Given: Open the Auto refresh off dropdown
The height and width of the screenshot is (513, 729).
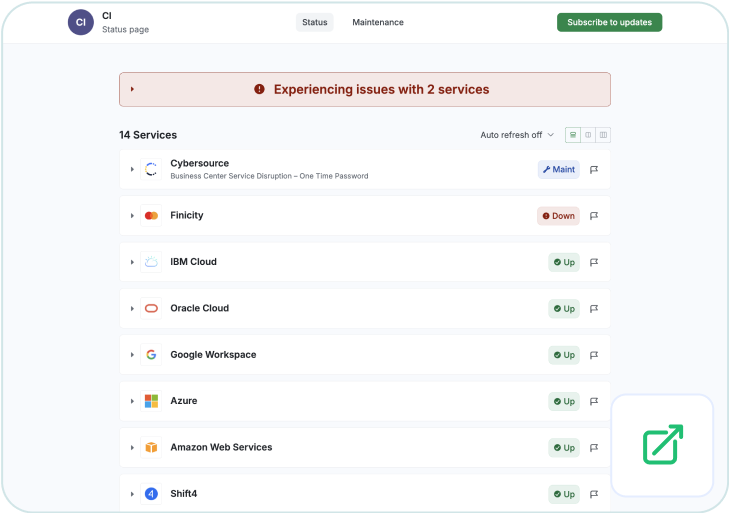Looking at the screenshot, I should 517,135.
